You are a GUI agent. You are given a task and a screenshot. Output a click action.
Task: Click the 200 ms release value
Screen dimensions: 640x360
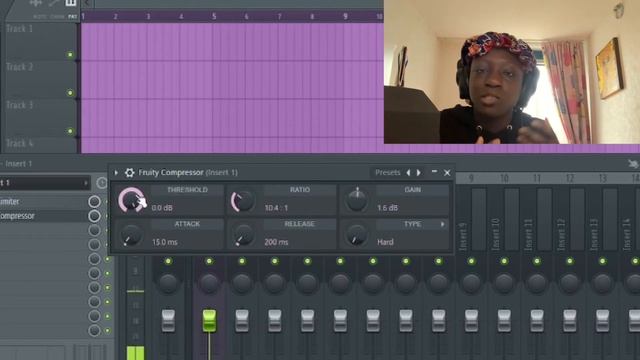pos(276,242)
